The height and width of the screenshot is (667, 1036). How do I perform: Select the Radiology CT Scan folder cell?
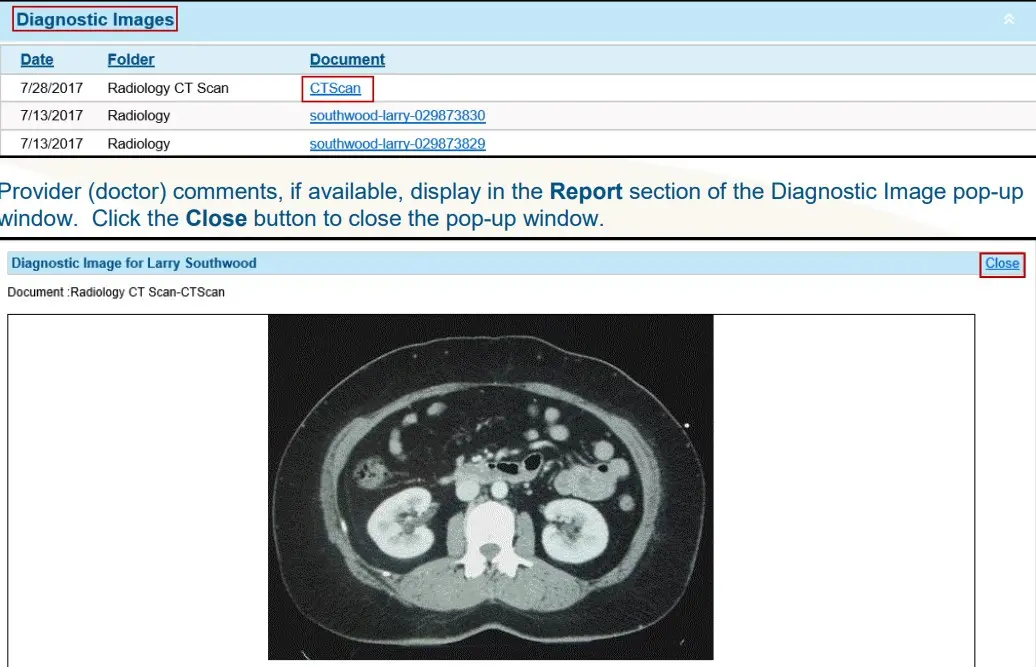click(x=168, y=88)
